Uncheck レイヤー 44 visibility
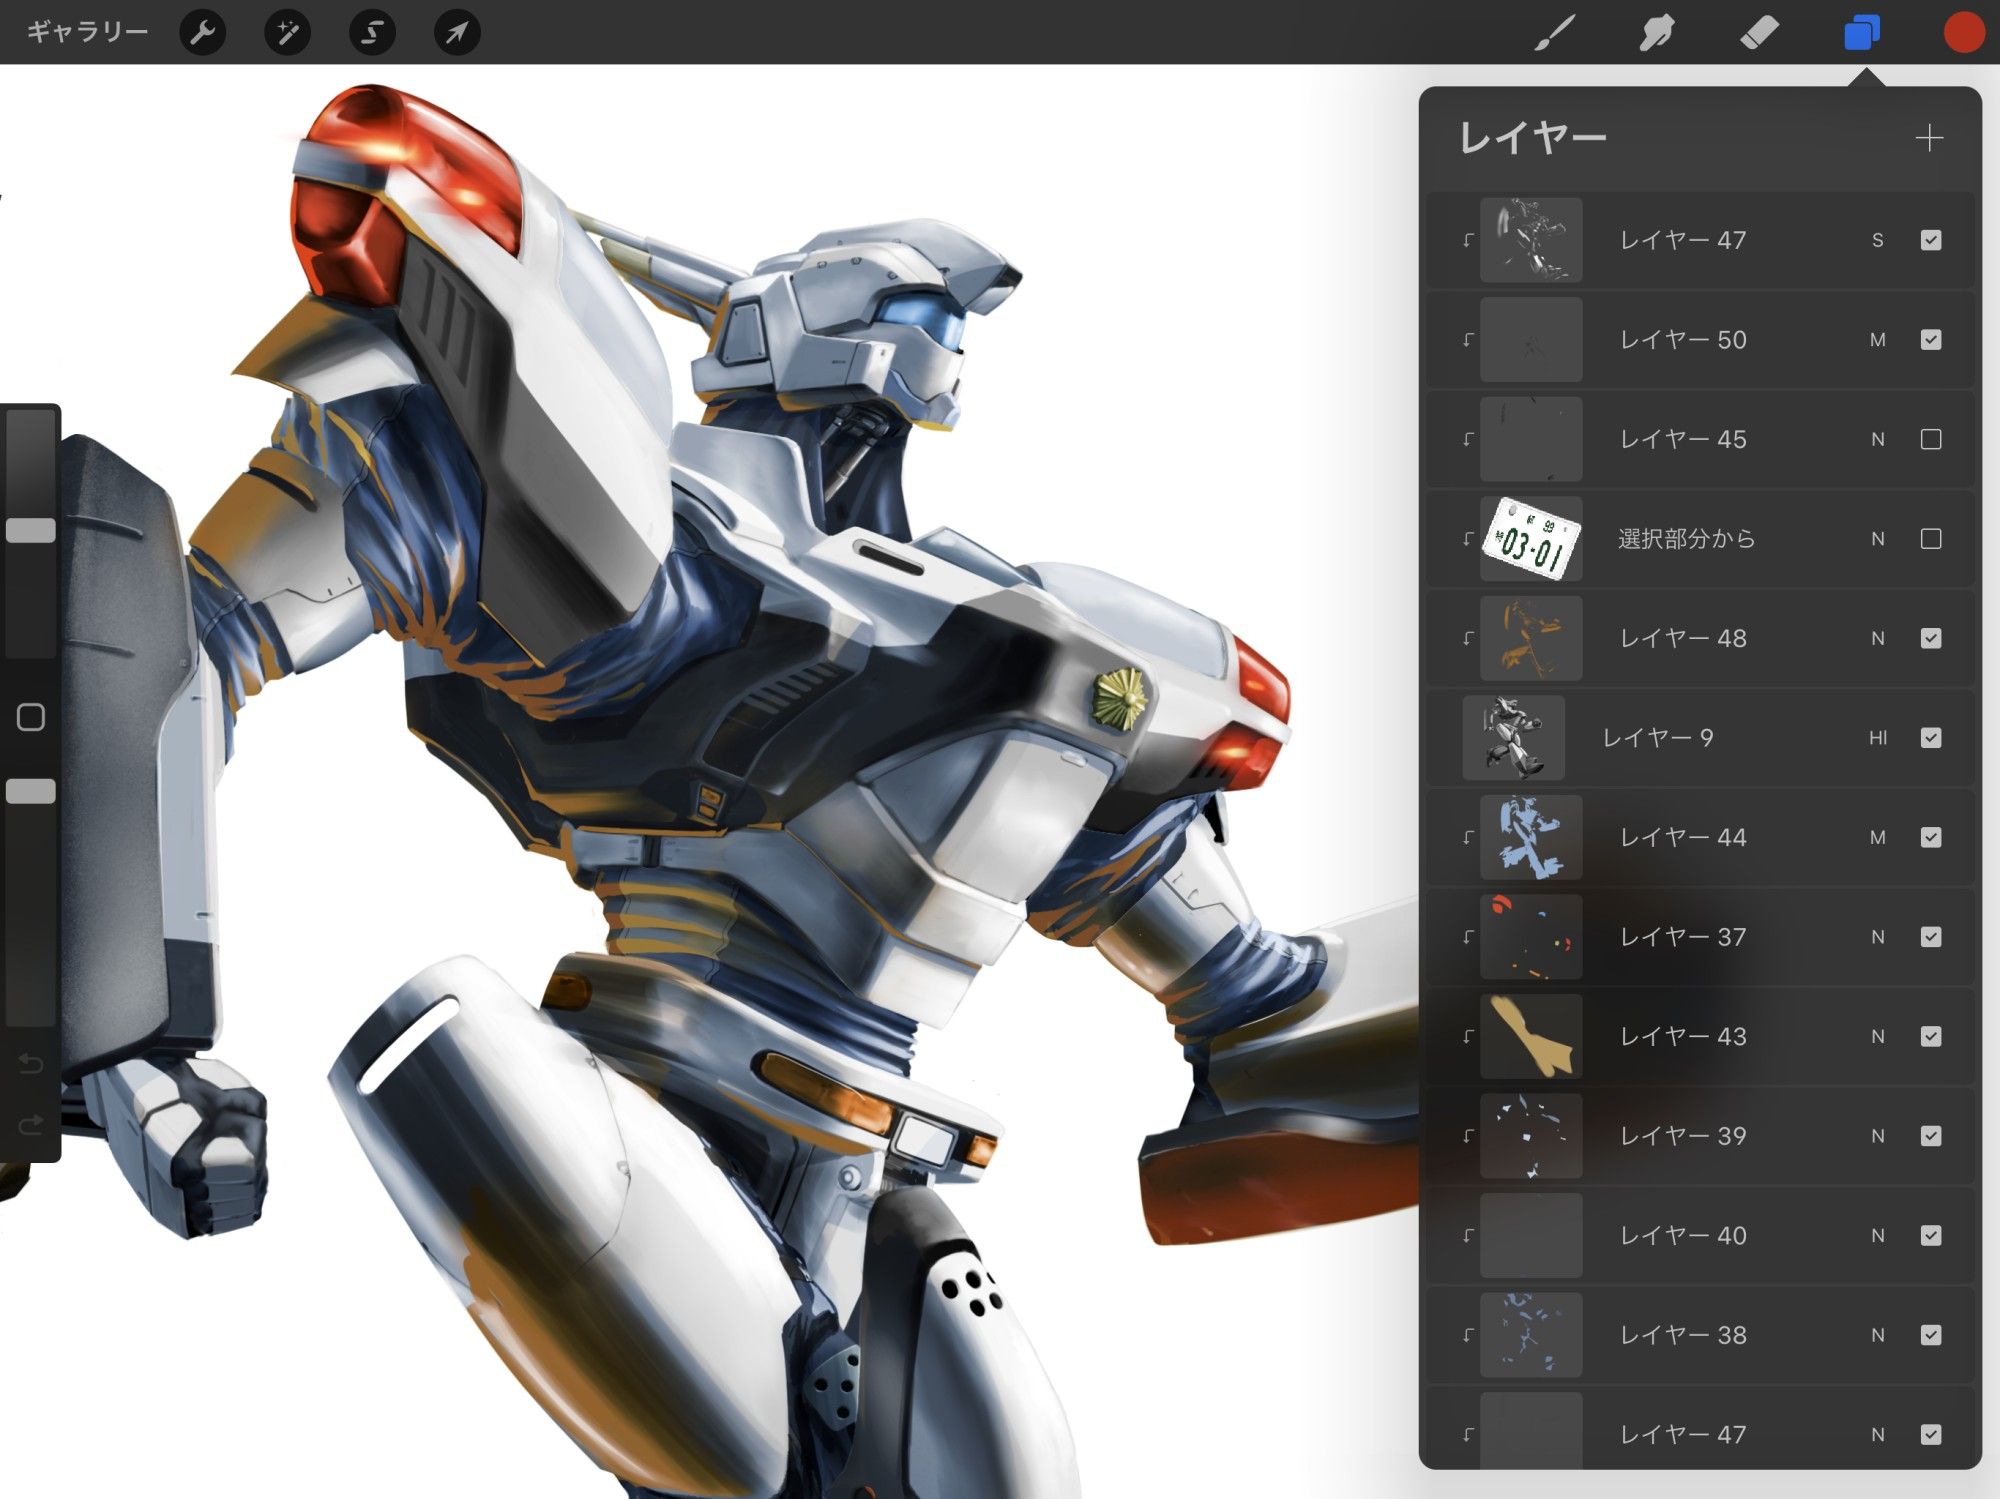Viewport: 2000px width, 1499px height. click(x=1931, y=837)
